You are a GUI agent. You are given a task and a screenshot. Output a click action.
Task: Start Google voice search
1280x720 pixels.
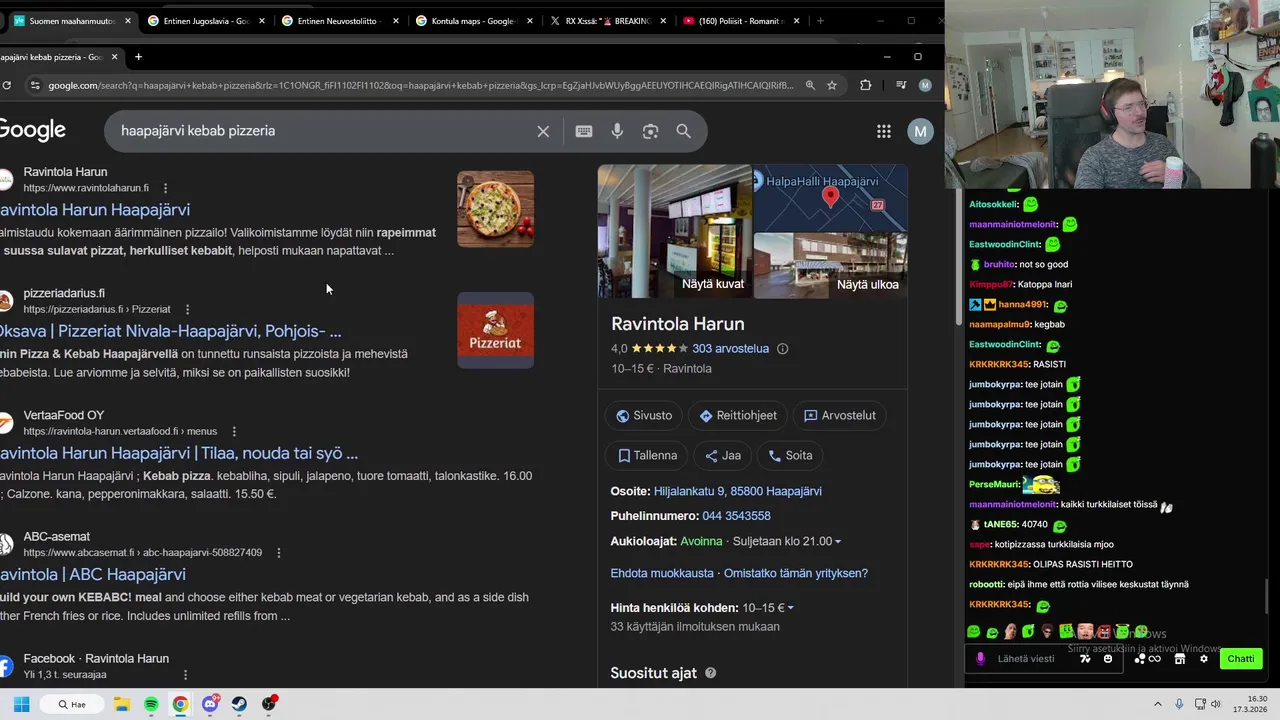(x=617, y=131)
